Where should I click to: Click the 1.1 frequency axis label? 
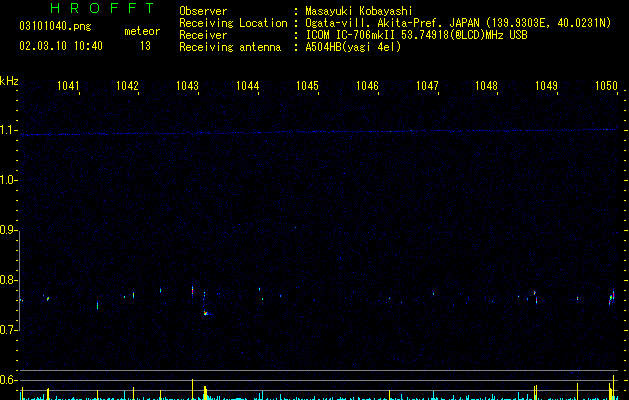click(8, 130)
